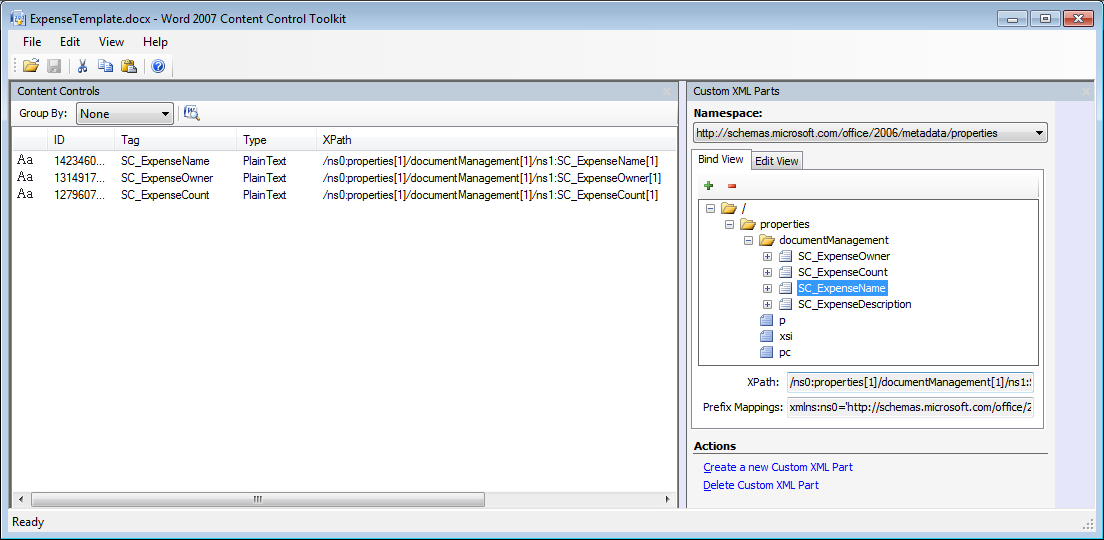Click Create a new Custom XML Part

click(777, 467)
